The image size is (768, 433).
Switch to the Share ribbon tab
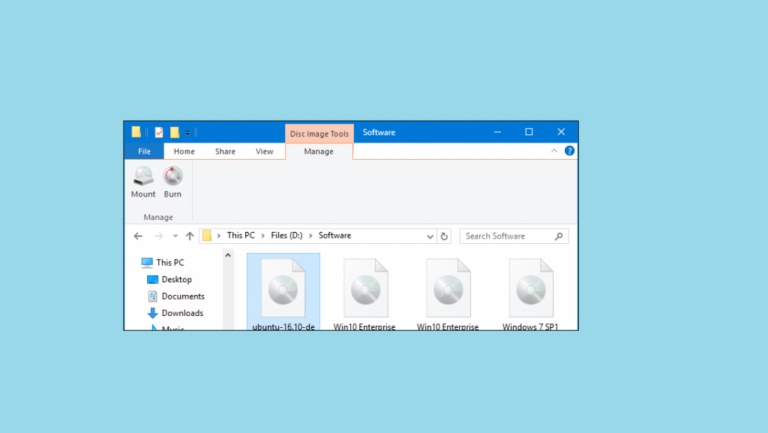pos(225,151)
